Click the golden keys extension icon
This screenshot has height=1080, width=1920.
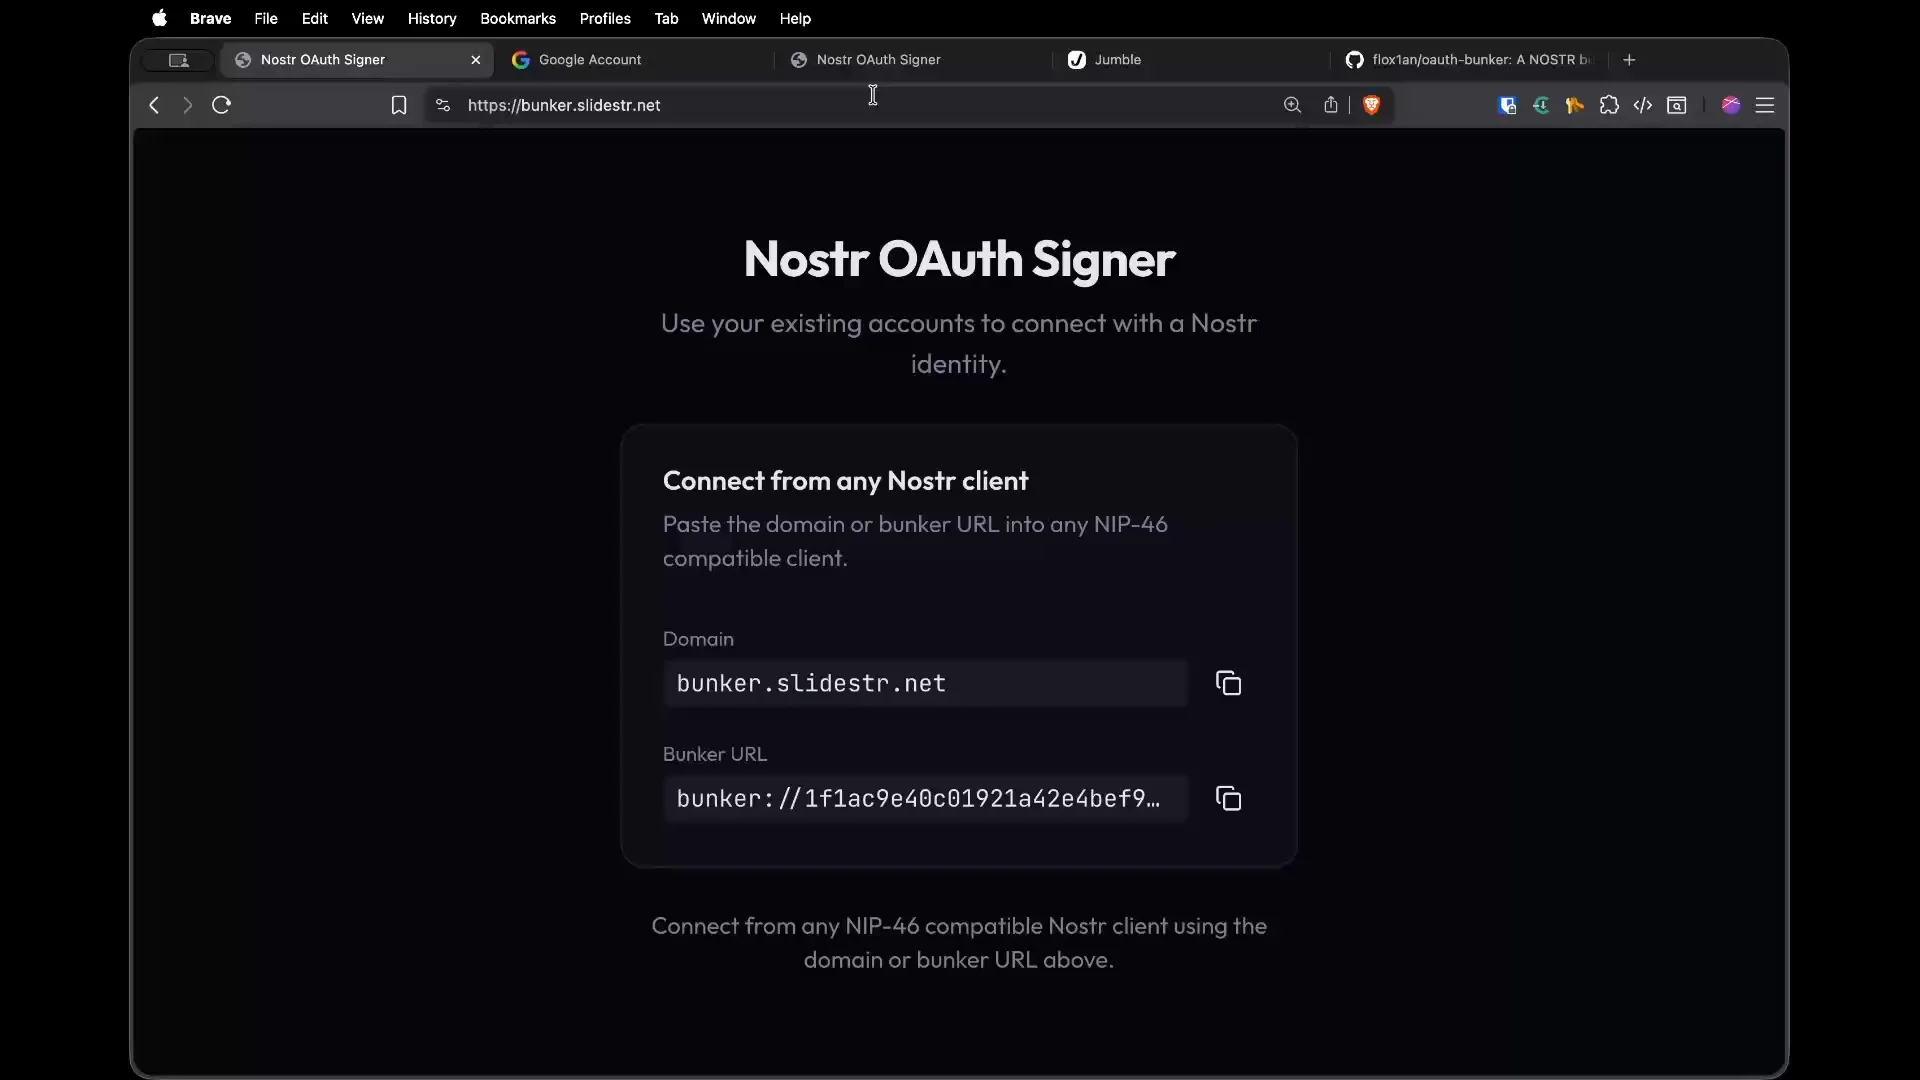point(1575,105)
